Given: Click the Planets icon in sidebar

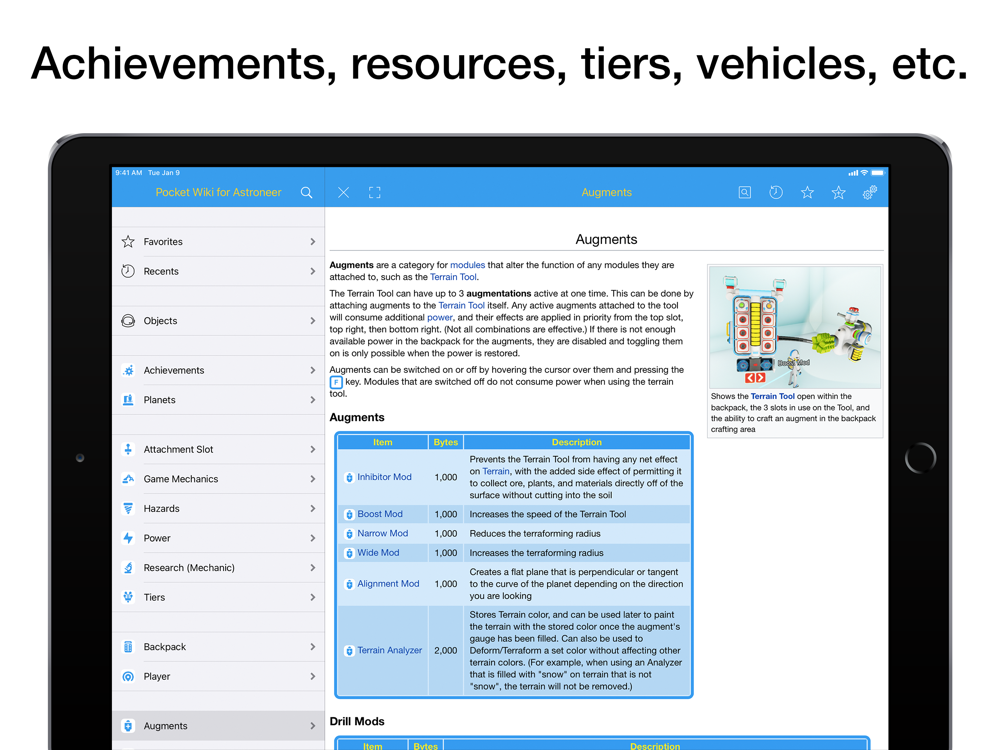Looking at the screenshot, I should pyautogui.click(x=128, y=400).
